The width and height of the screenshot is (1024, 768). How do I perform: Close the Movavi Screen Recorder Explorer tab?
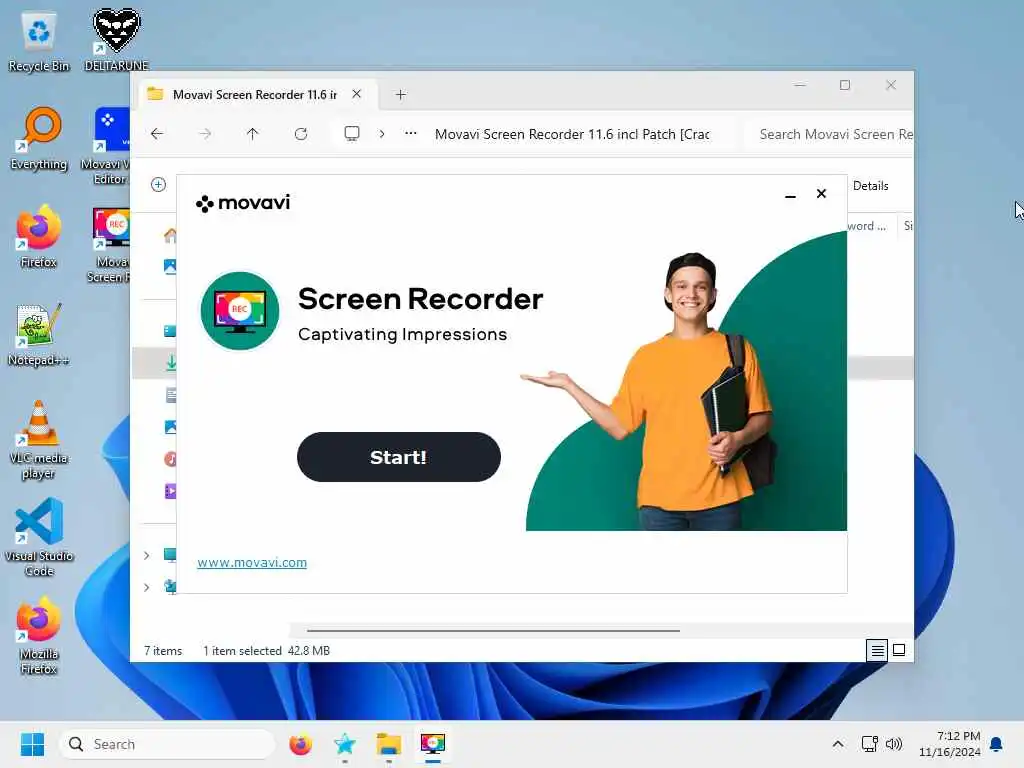[357, 94]
